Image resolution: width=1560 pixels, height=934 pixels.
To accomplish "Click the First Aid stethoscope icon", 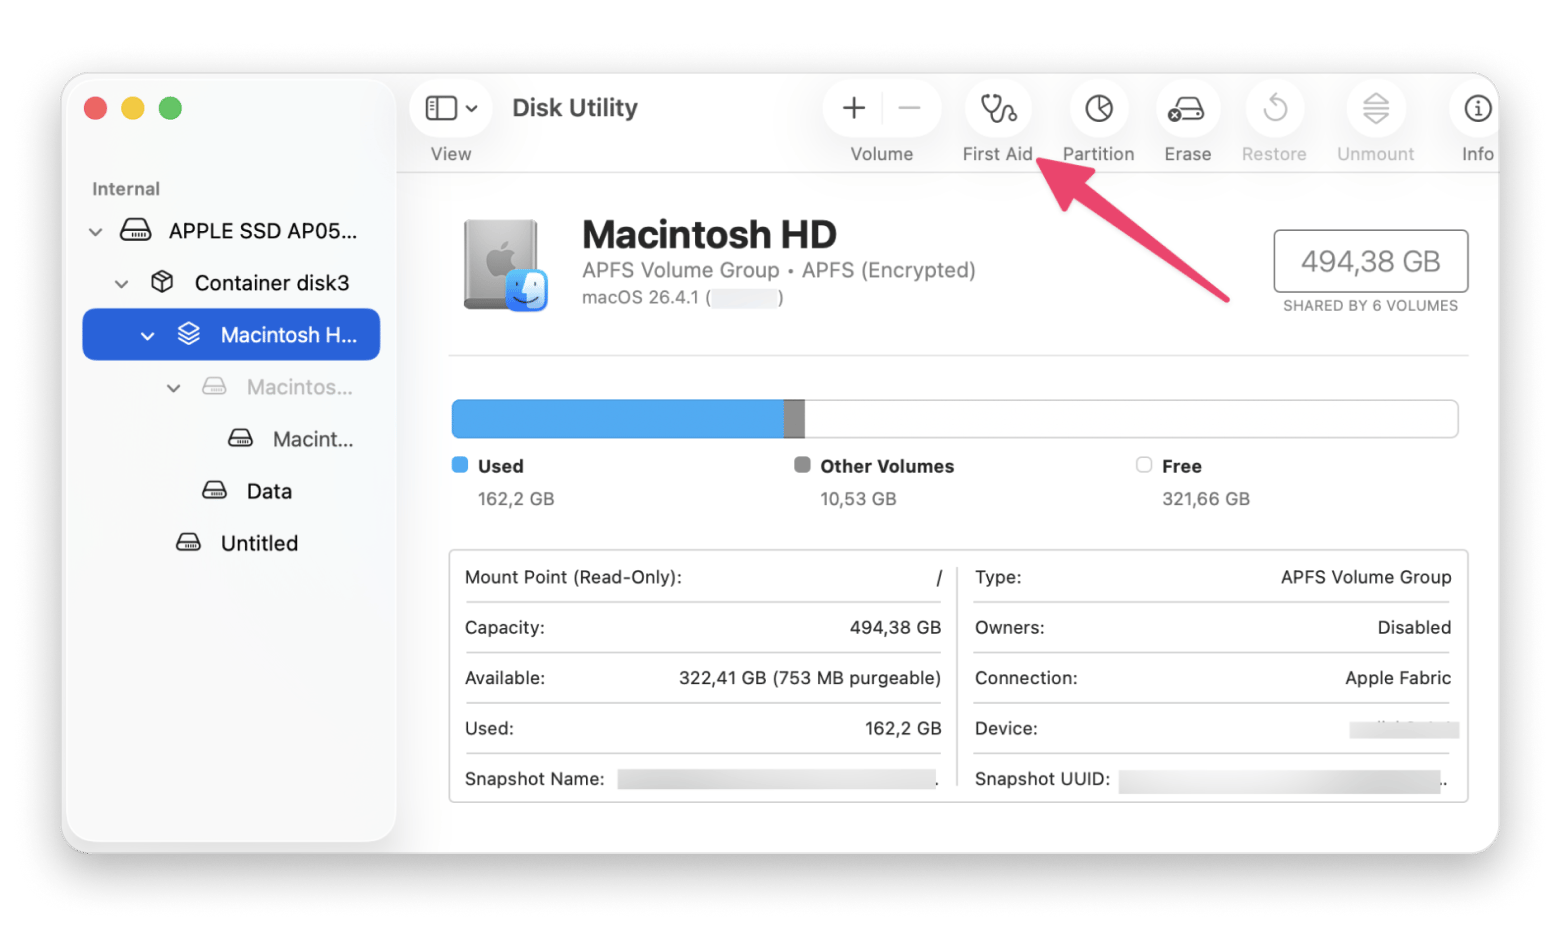I will coord(998,108).
